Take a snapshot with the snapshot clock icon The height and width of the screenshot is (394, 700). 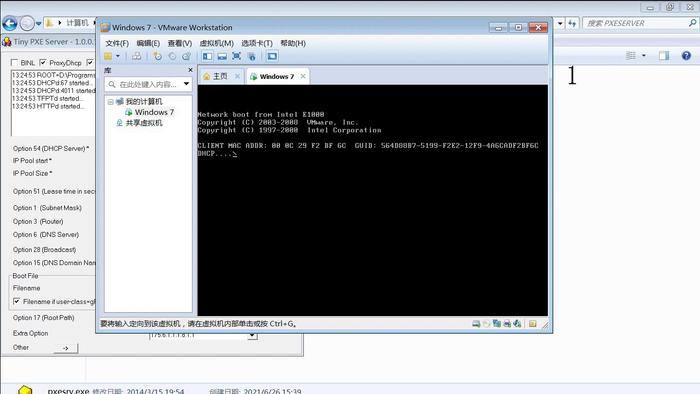158,56
